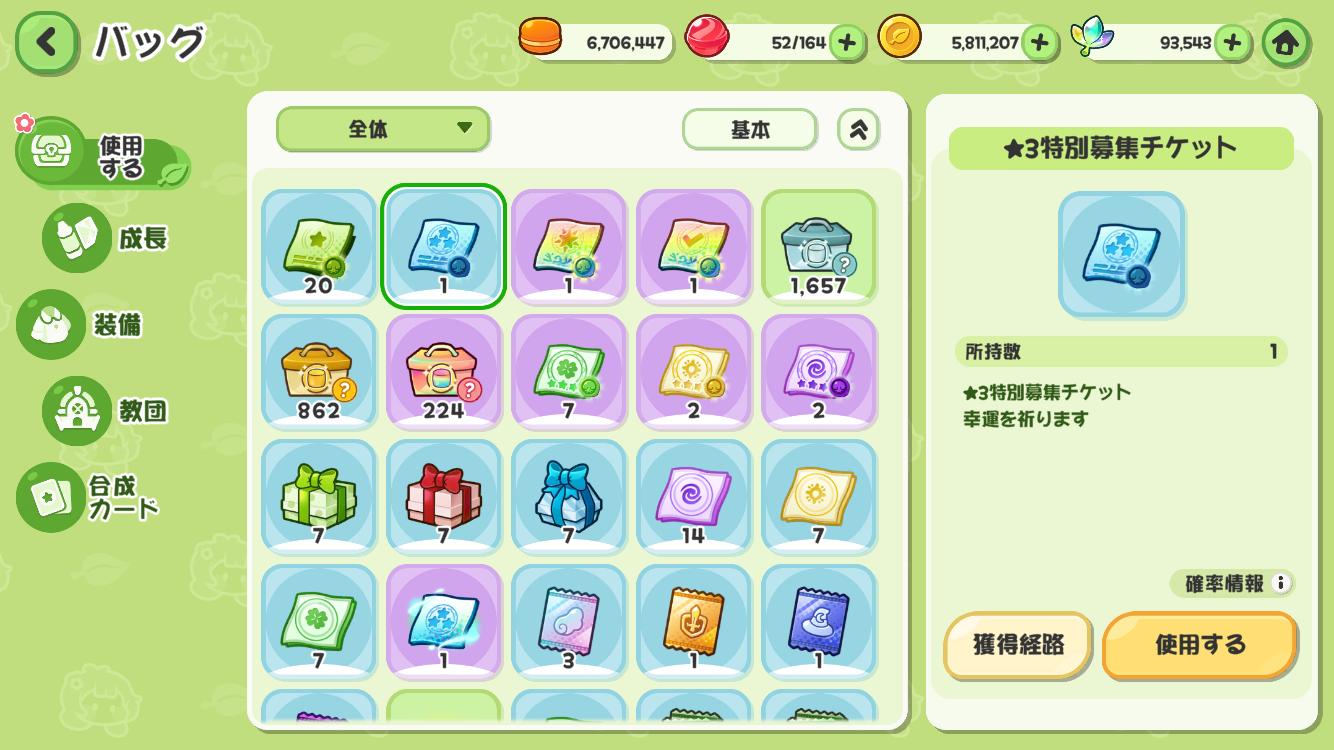Open the 合成カード category tab
The width and height of the screenshot is (1334, 750).
[x=90, y=497]
